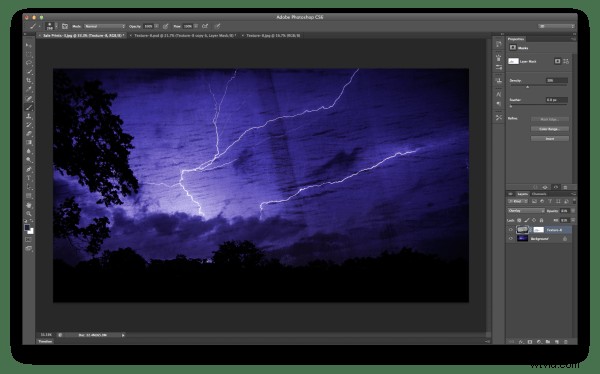The image size is (600, 374).
Task: Lock image pixels with the brush lock icon
Action: 527,220
